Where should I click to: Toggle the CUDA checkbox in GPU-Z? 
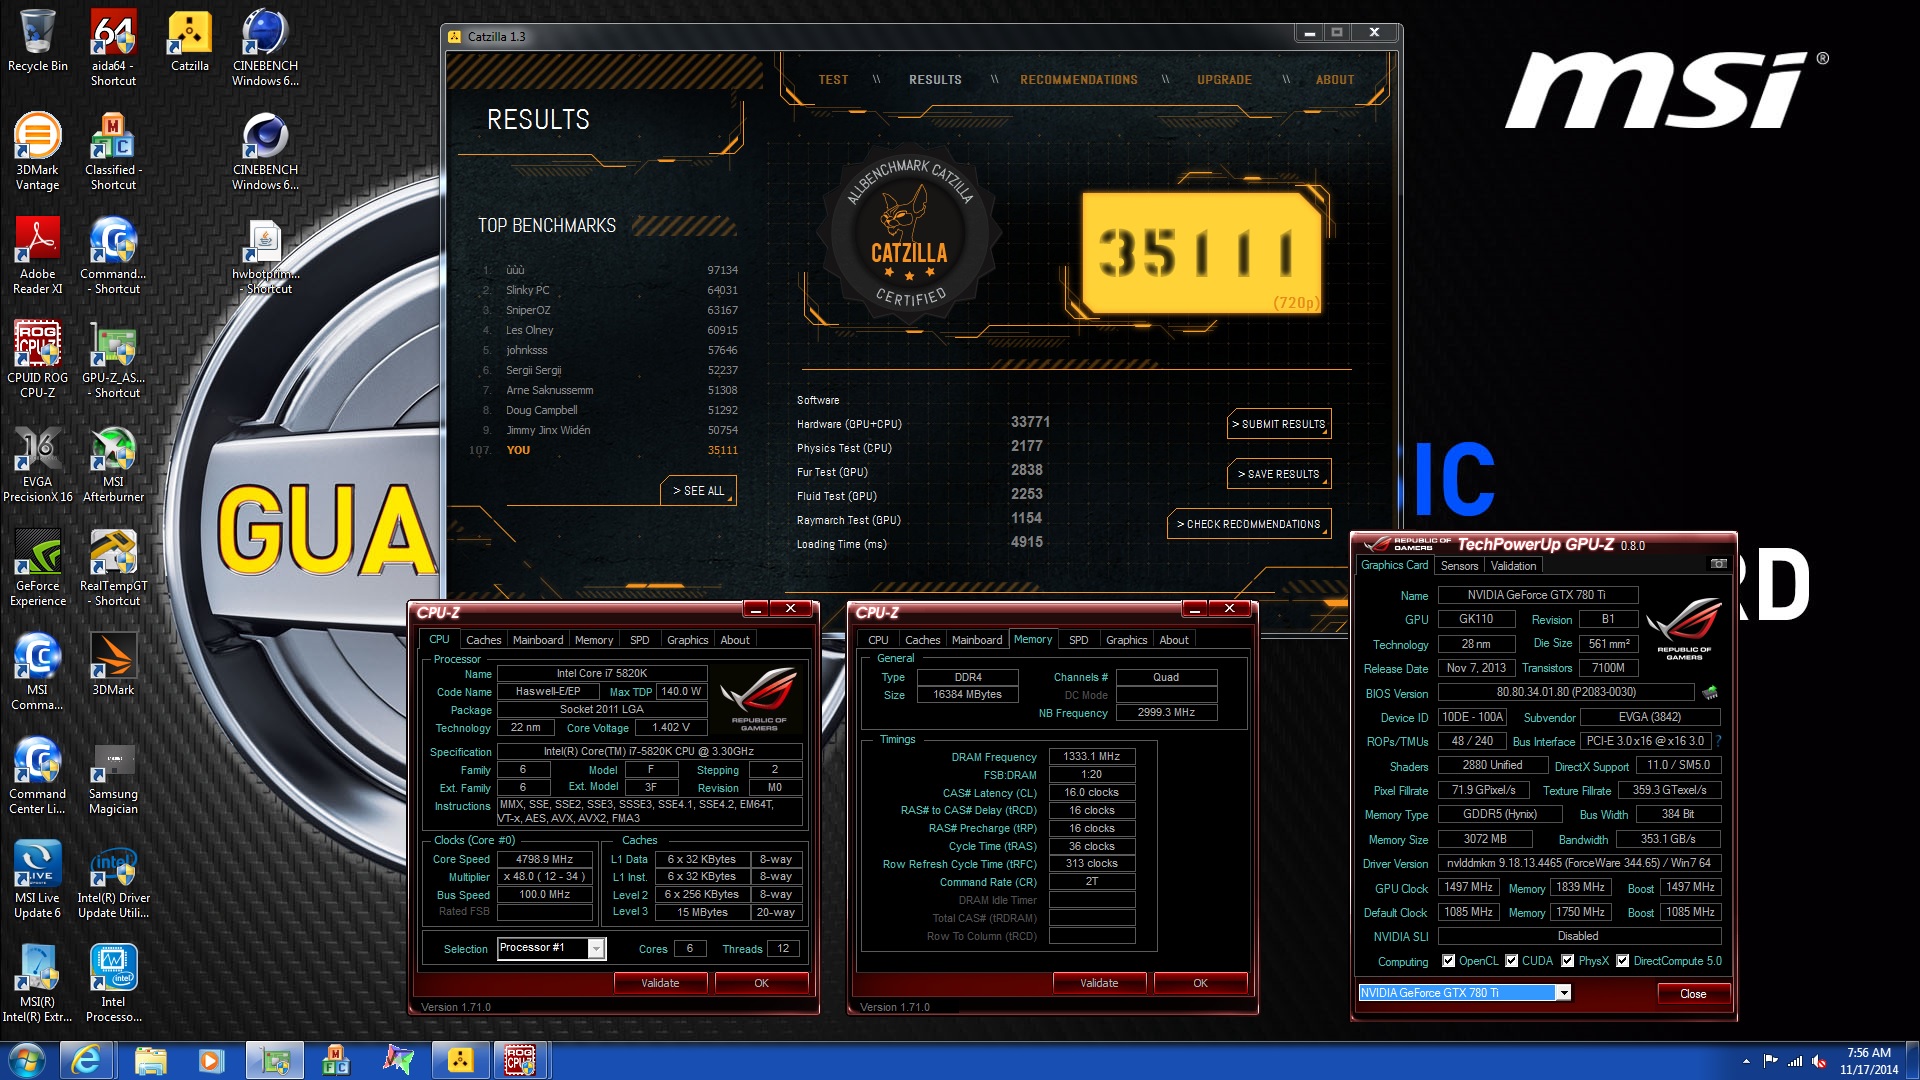[x=1511, y=961]
